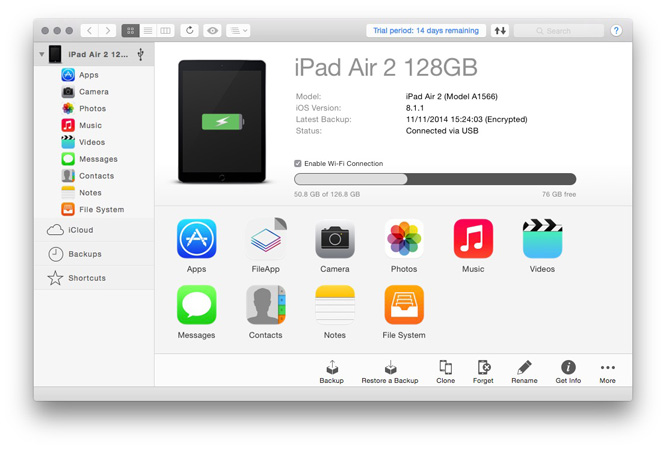Toggle the Quick Look eye button

213,31
